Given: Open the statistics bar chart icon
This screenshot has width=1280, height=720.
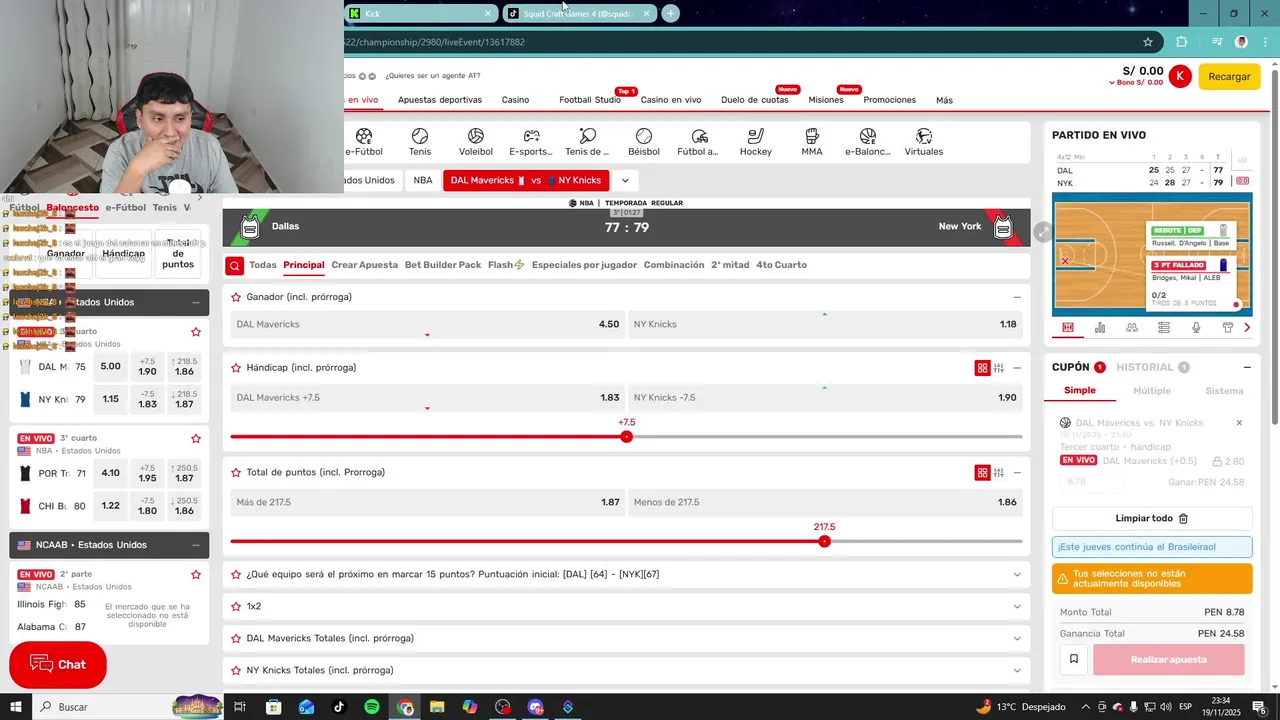Looking at the screenshot, I should (x=1100, y=327).
